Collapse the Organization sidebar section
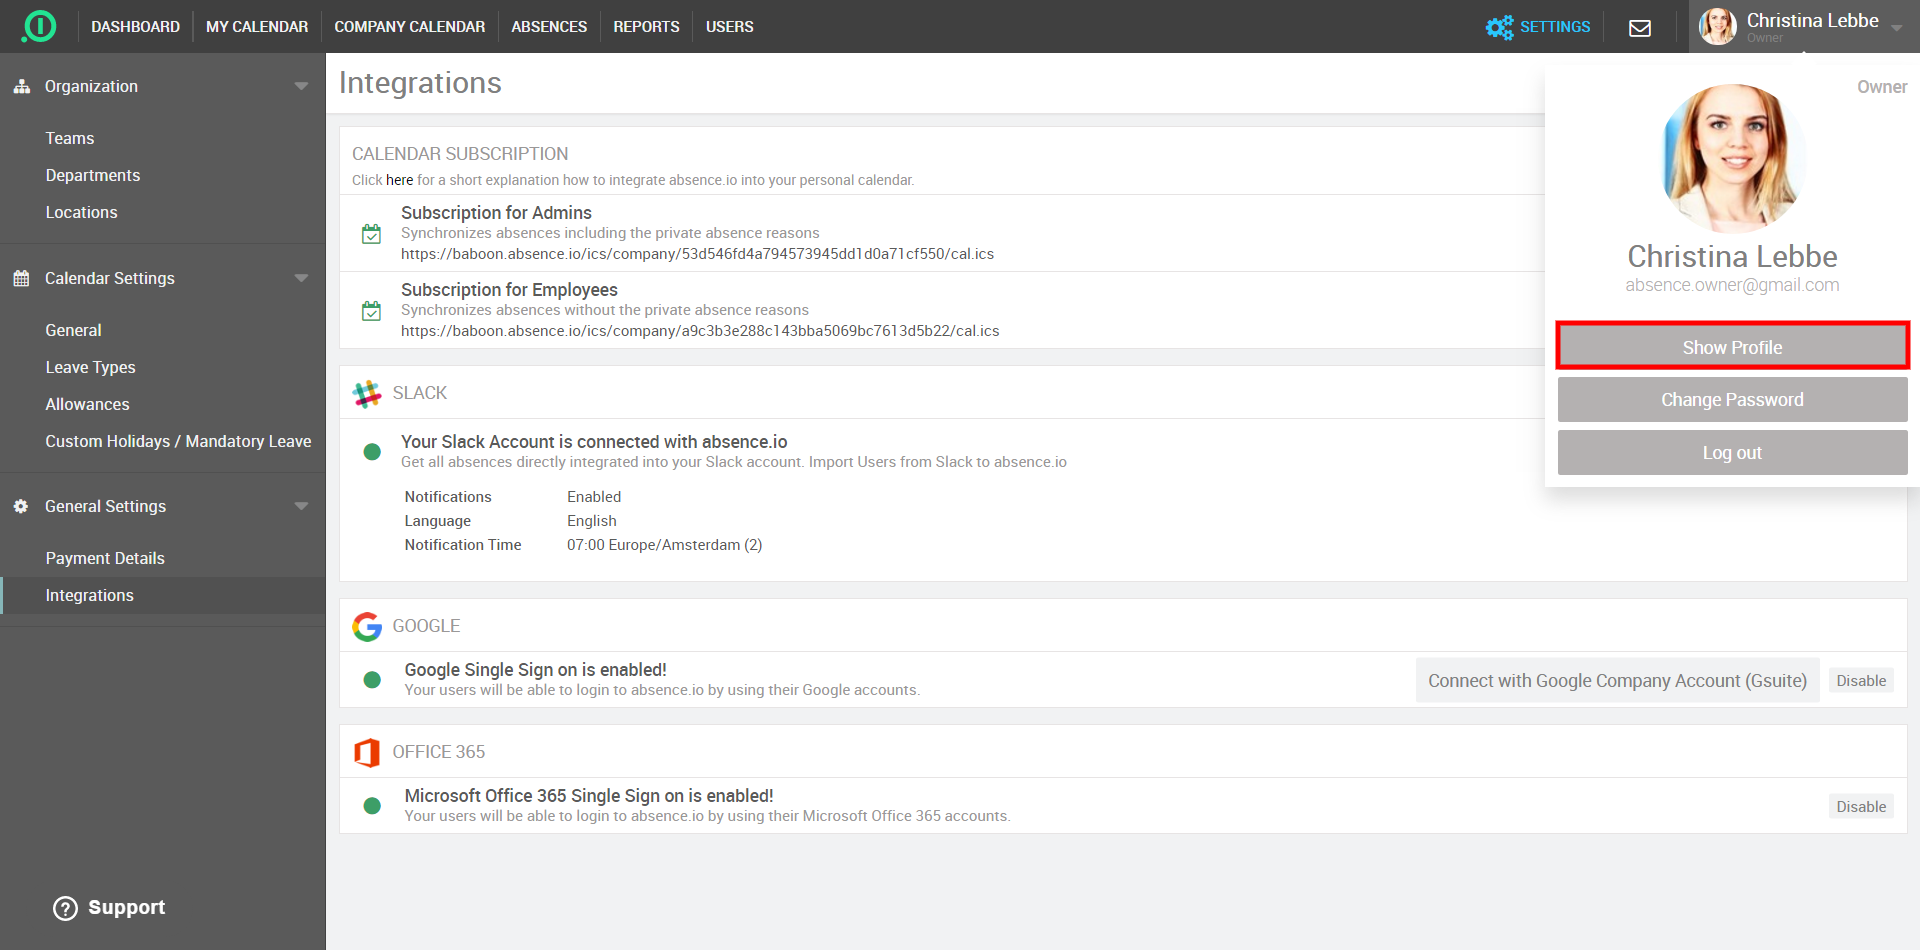The height and width of the screenshot is (950, 1920). pyautogui.click(x=301, y=87)
